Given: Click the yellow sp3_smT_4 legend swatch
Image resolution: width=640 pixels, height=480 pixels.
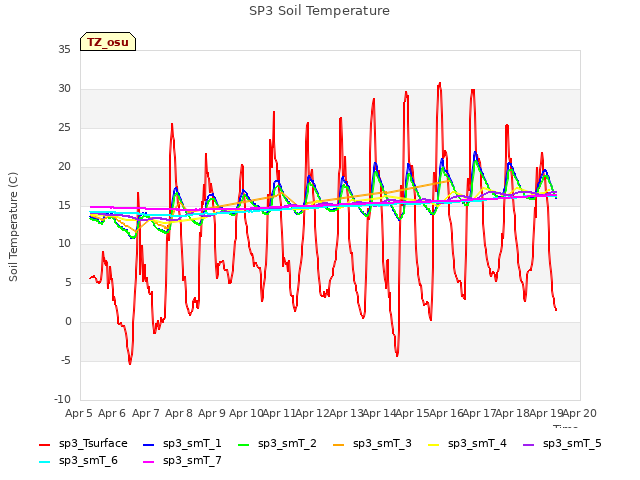Looking at the screenshot, I should [433, 444].
